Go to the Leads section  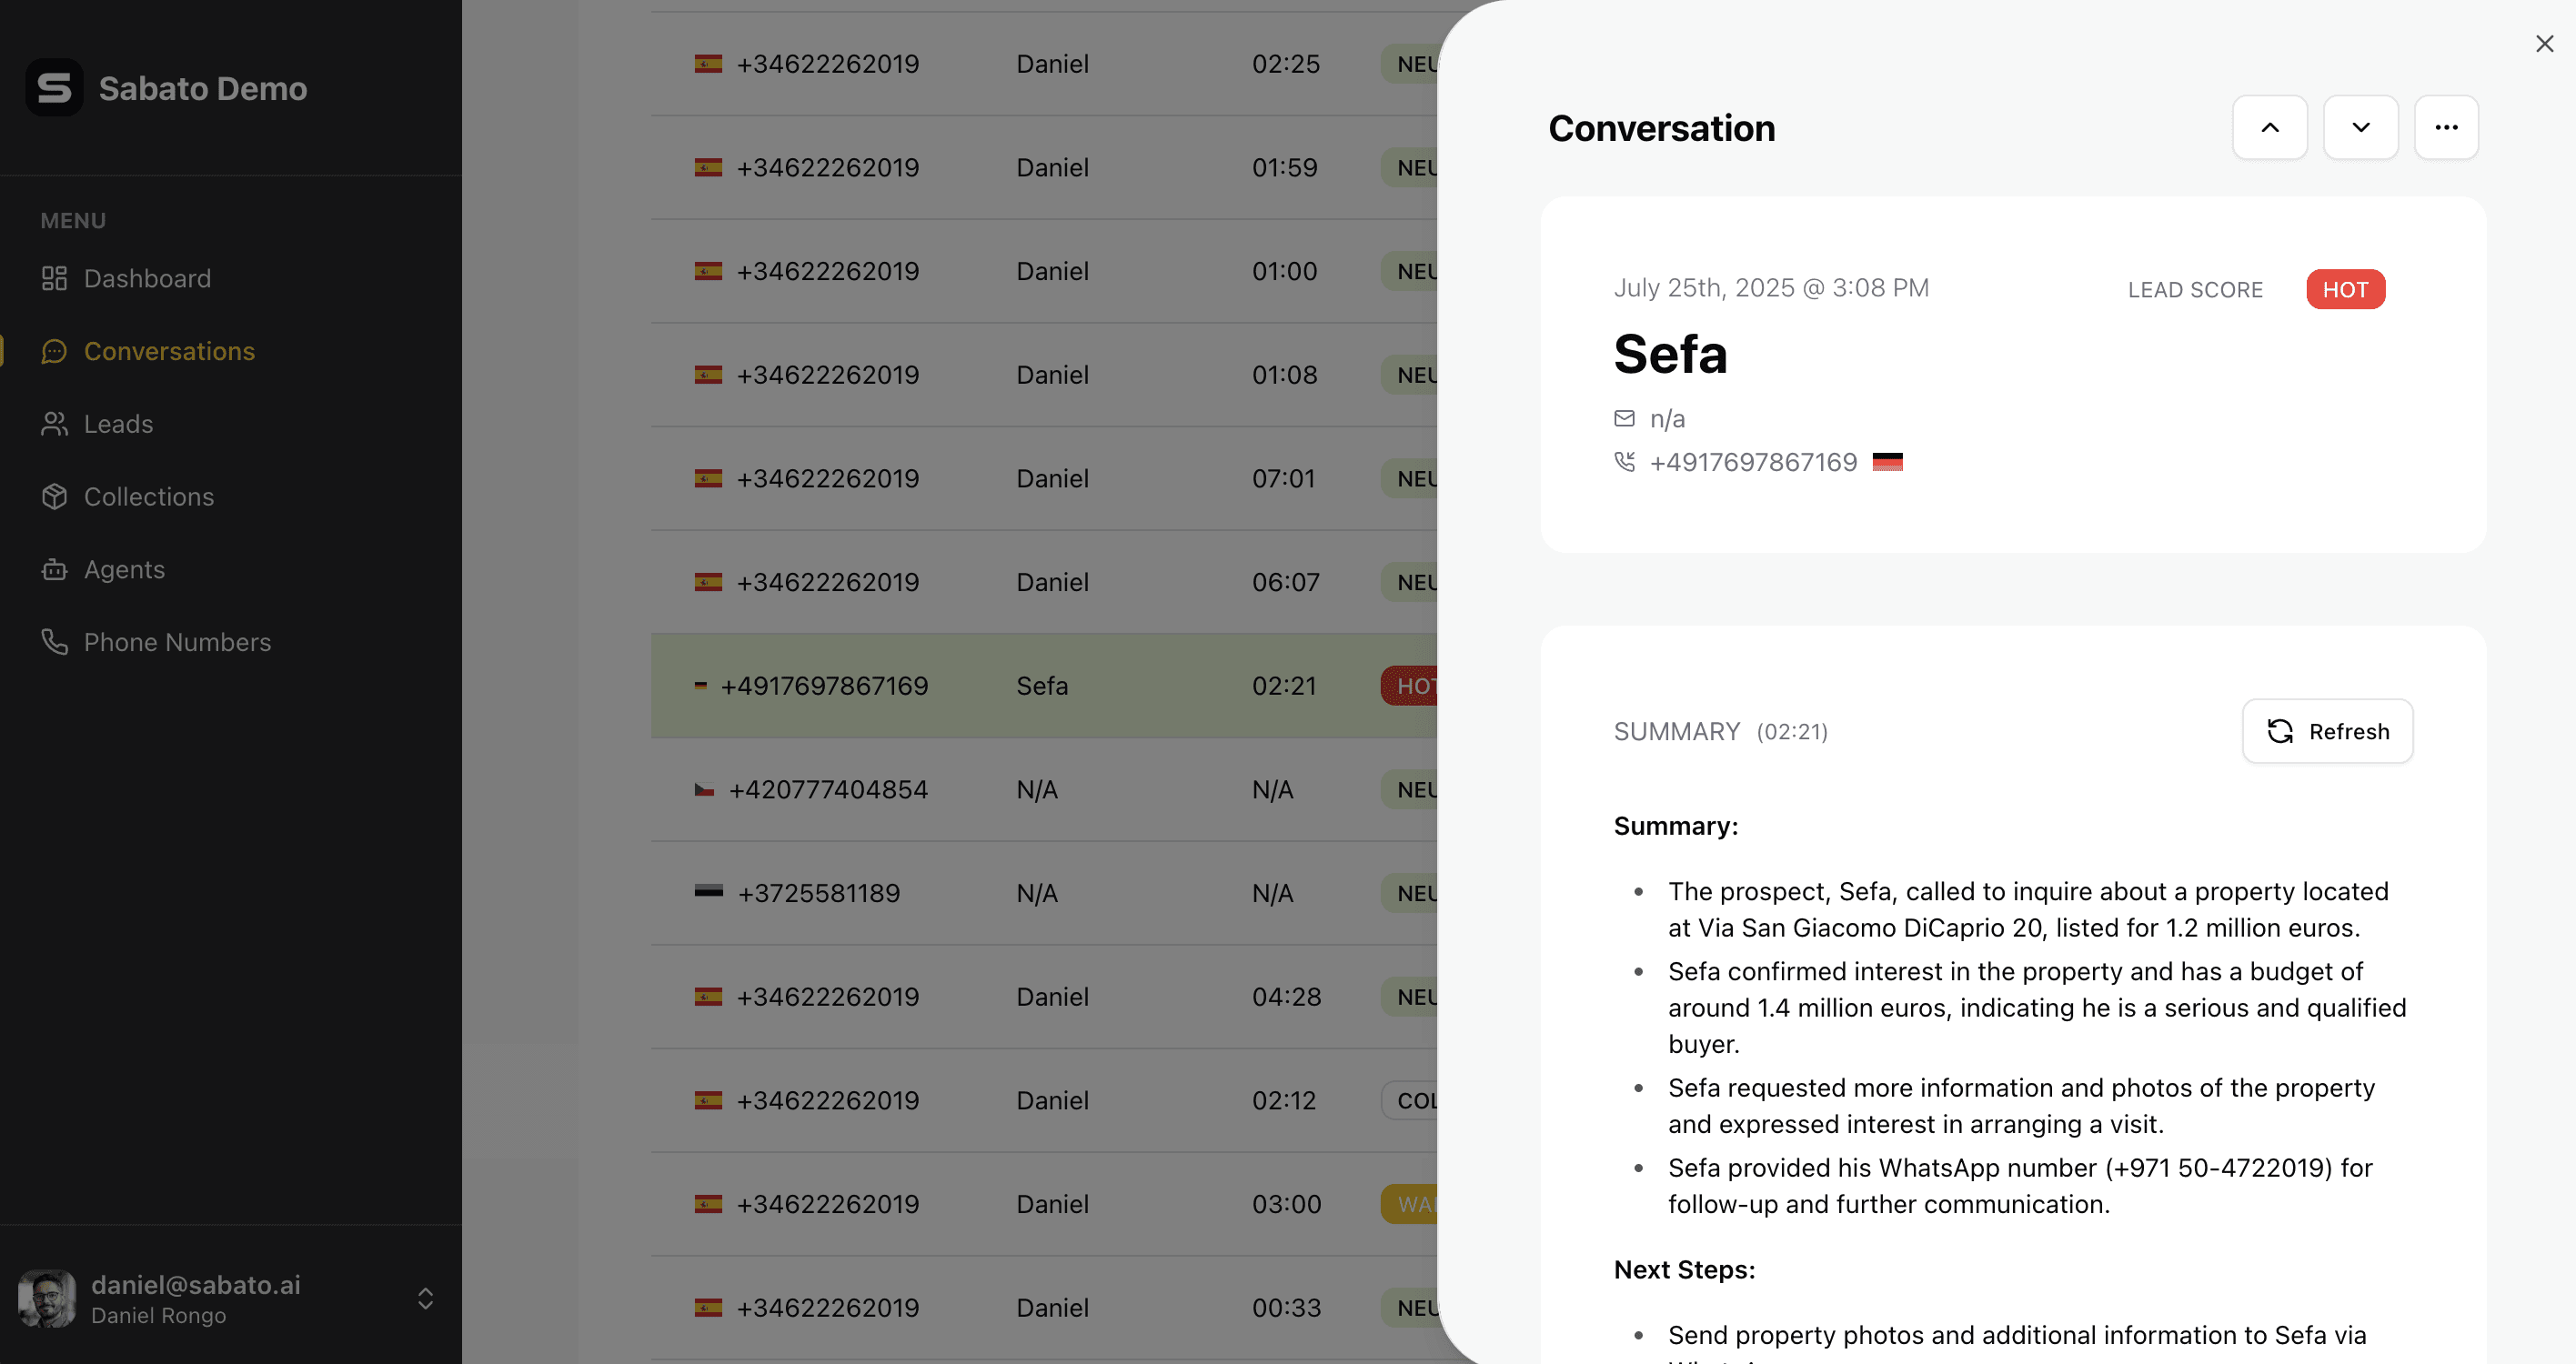(x=118, y=424)
